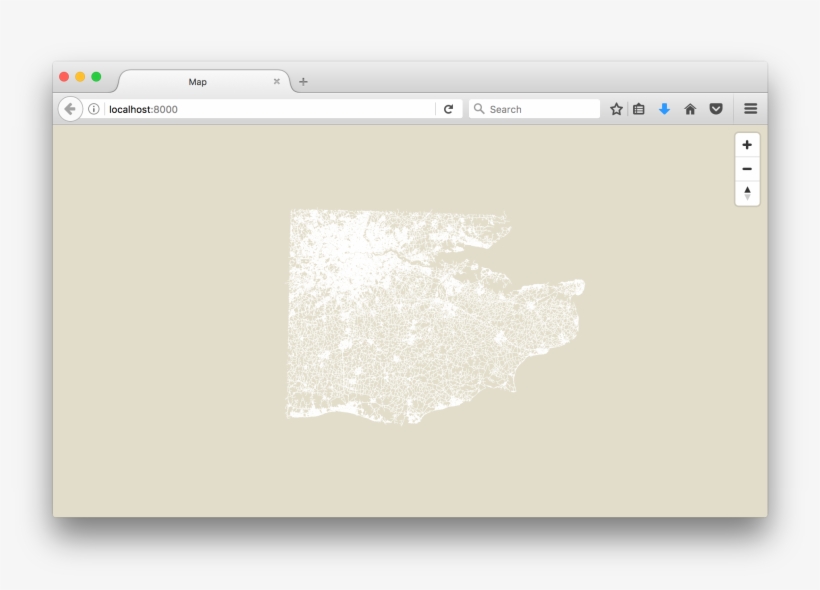Click the white map region of England

(x=400, y=310)
